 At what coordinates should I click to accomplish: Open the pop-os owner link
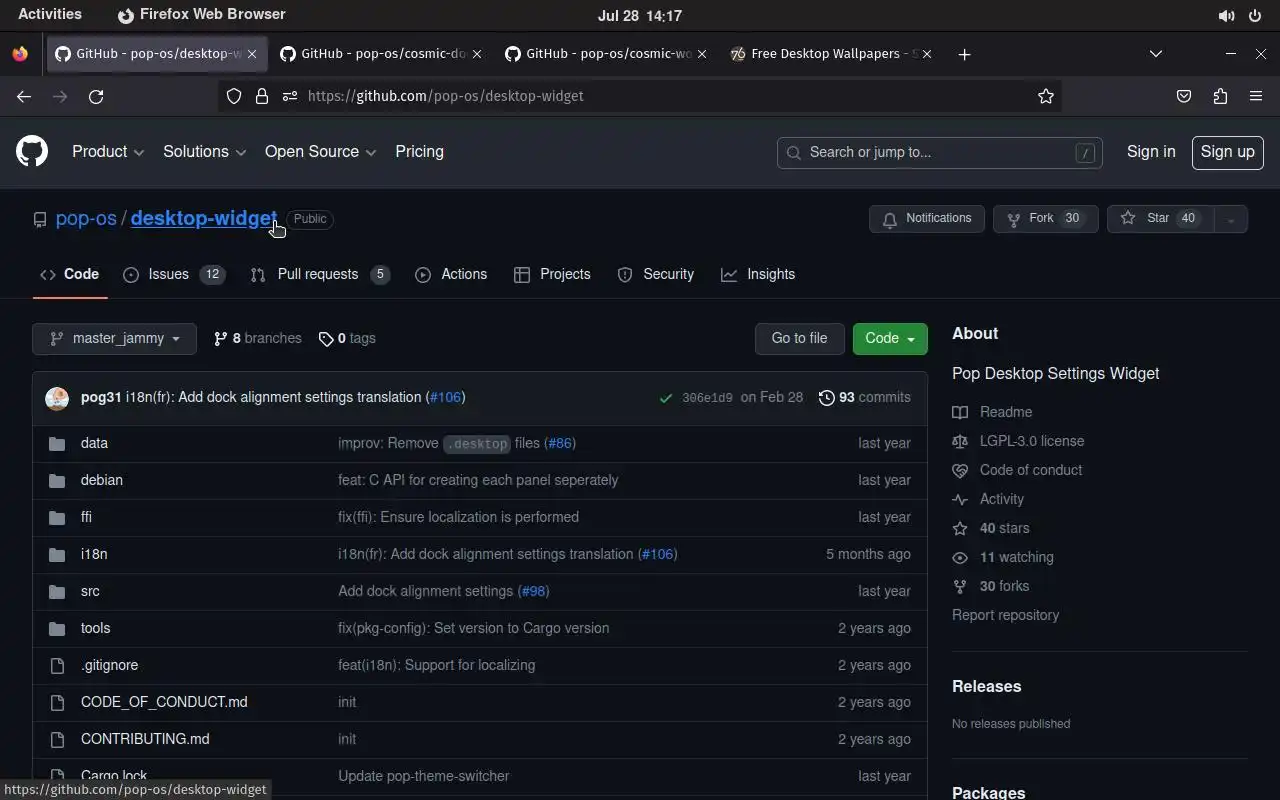point(86,219)
